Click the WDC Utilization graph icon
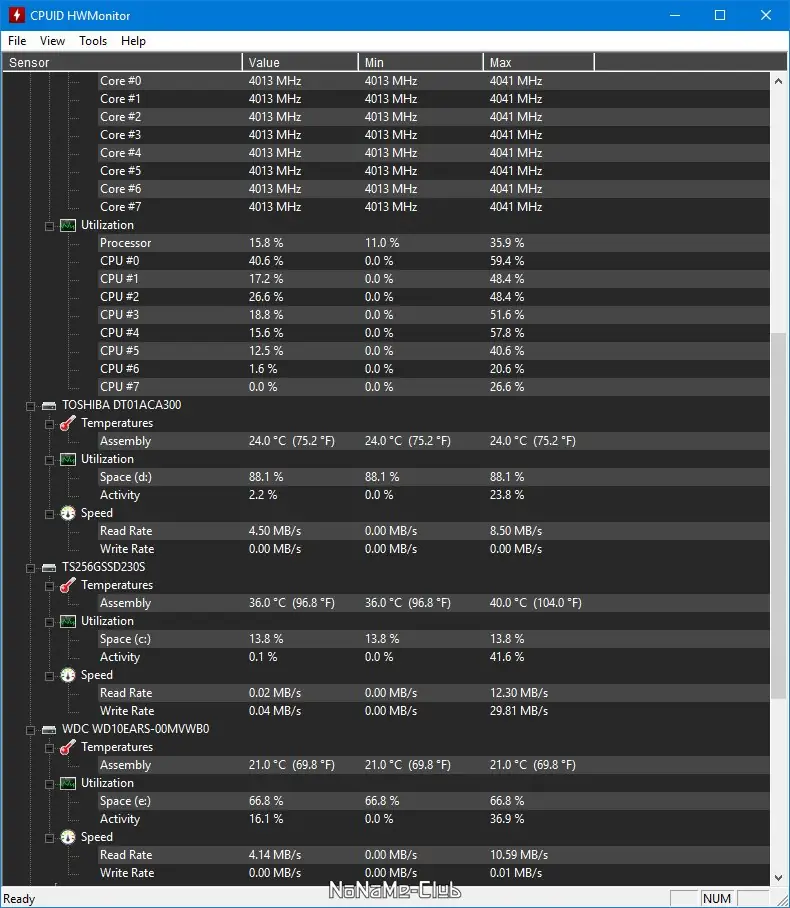790x908 pixels. (x=68, y=783)
